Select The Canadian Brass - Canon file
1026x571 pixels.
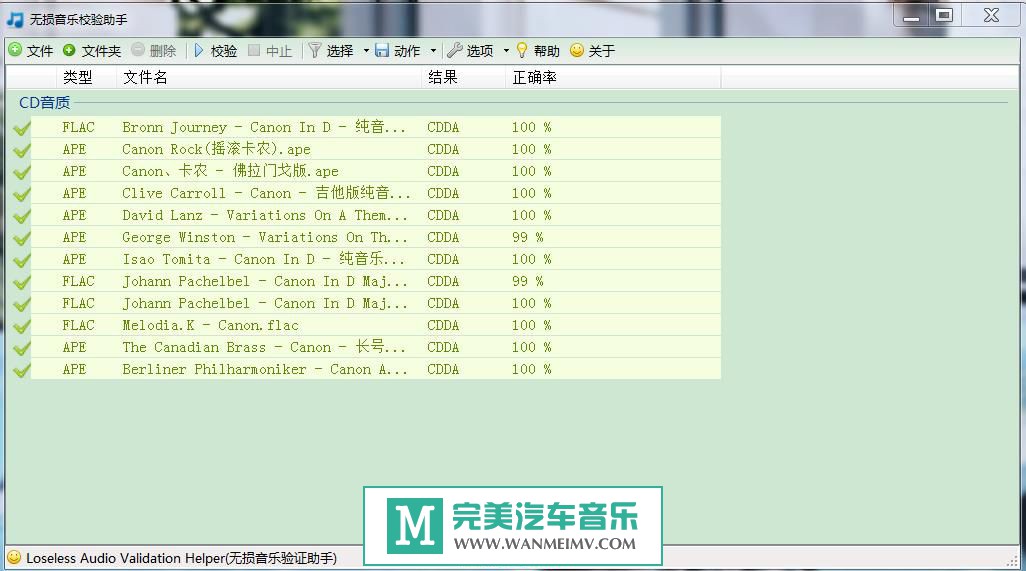pyautogui.click(x=264, y=347)
